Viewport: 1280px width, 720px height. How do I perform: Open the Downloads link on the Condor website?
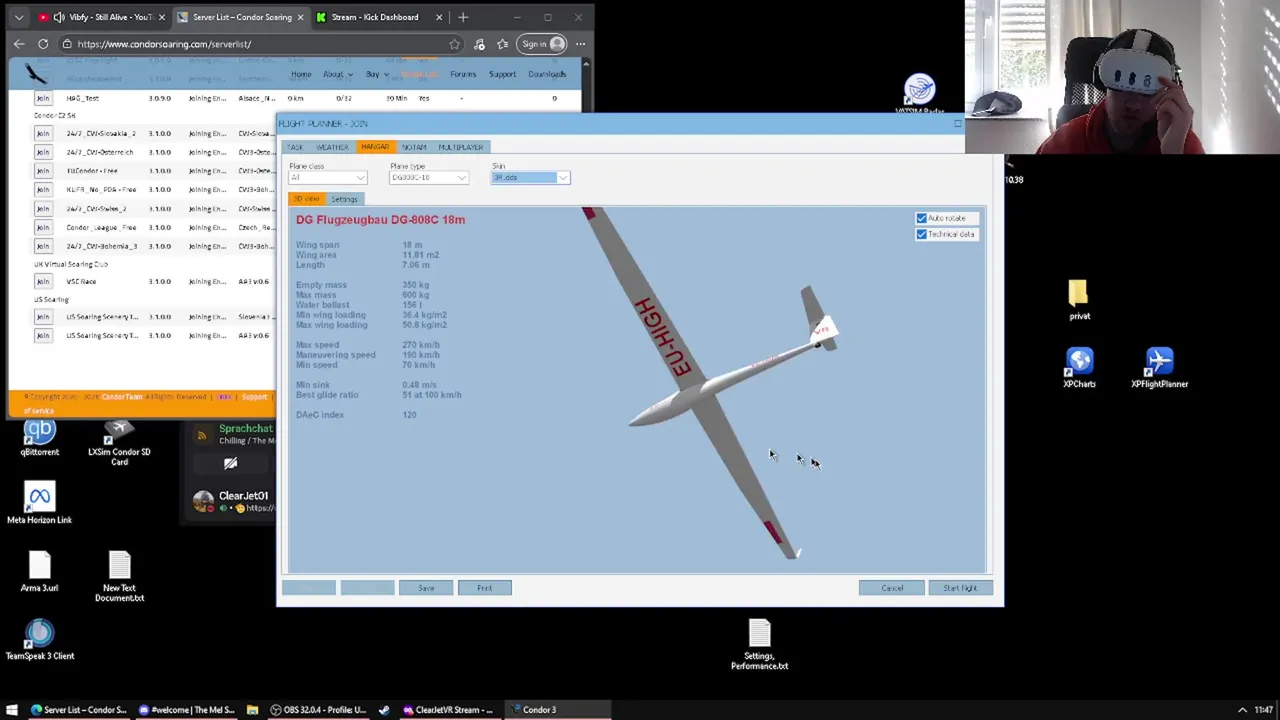tap(547, 74)
